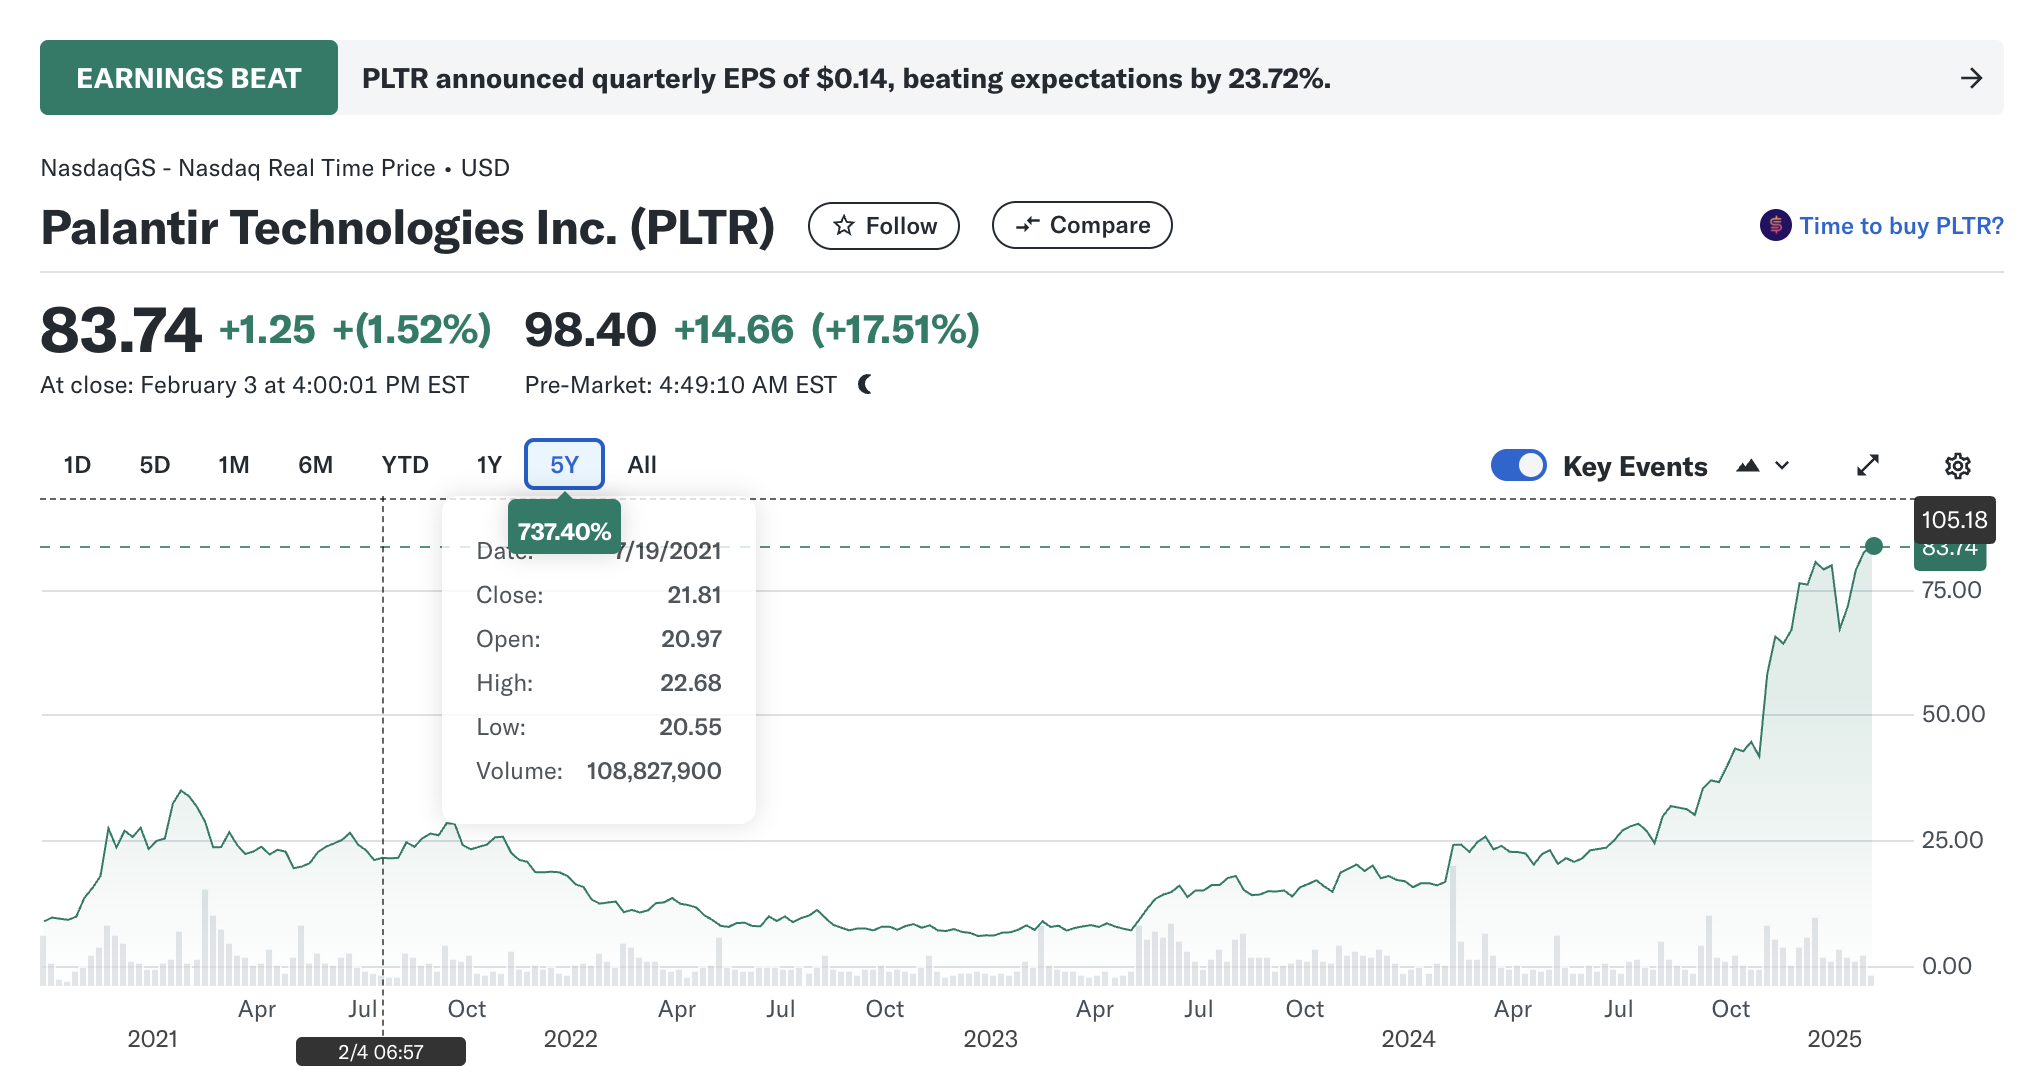Choose the YTD range
This screenshot has height=1076, width=2044.
[x=405, y=465]
